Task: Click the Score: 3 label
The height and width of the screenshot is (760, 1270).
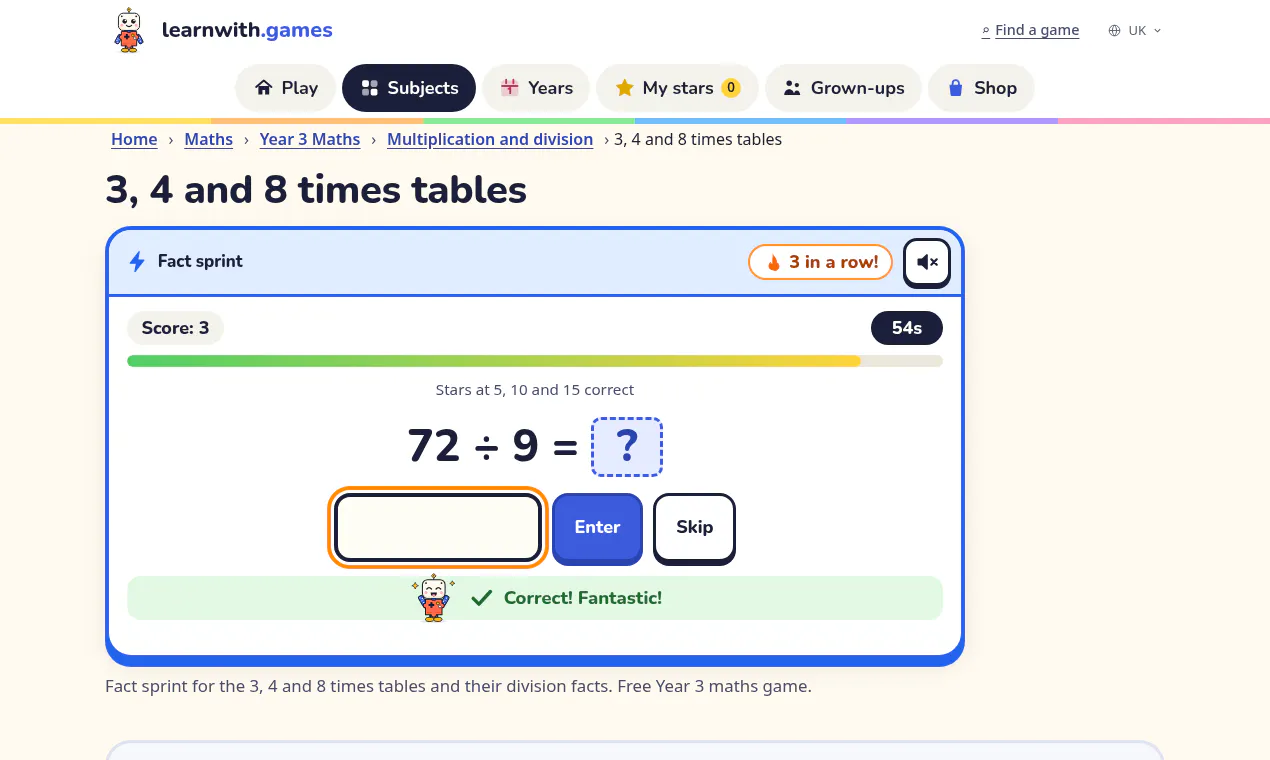Action: pos(175,328)
